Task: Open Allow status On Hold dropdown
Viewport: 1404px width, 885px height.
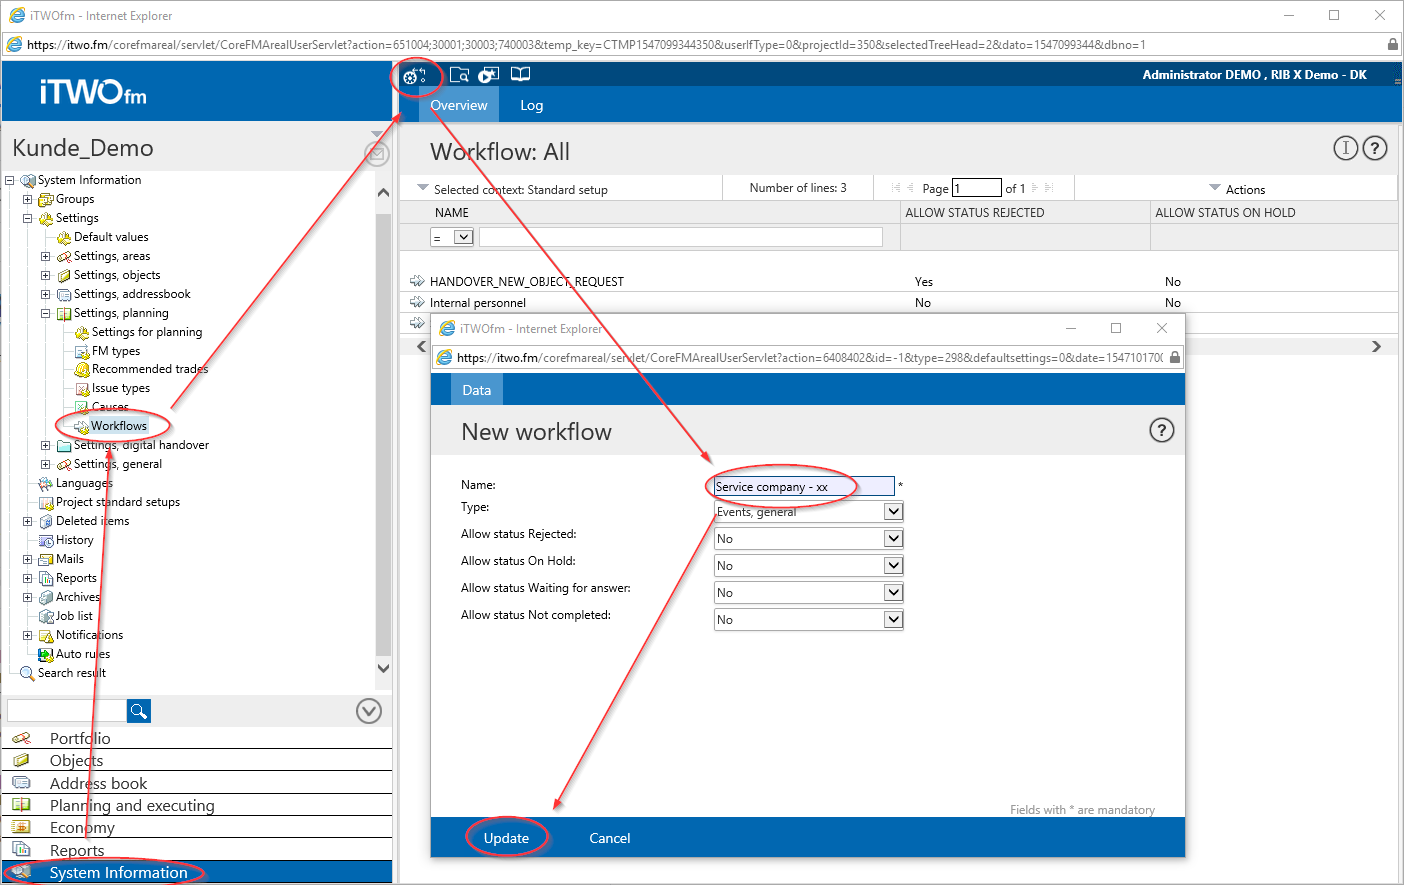Action: point(893,566)
